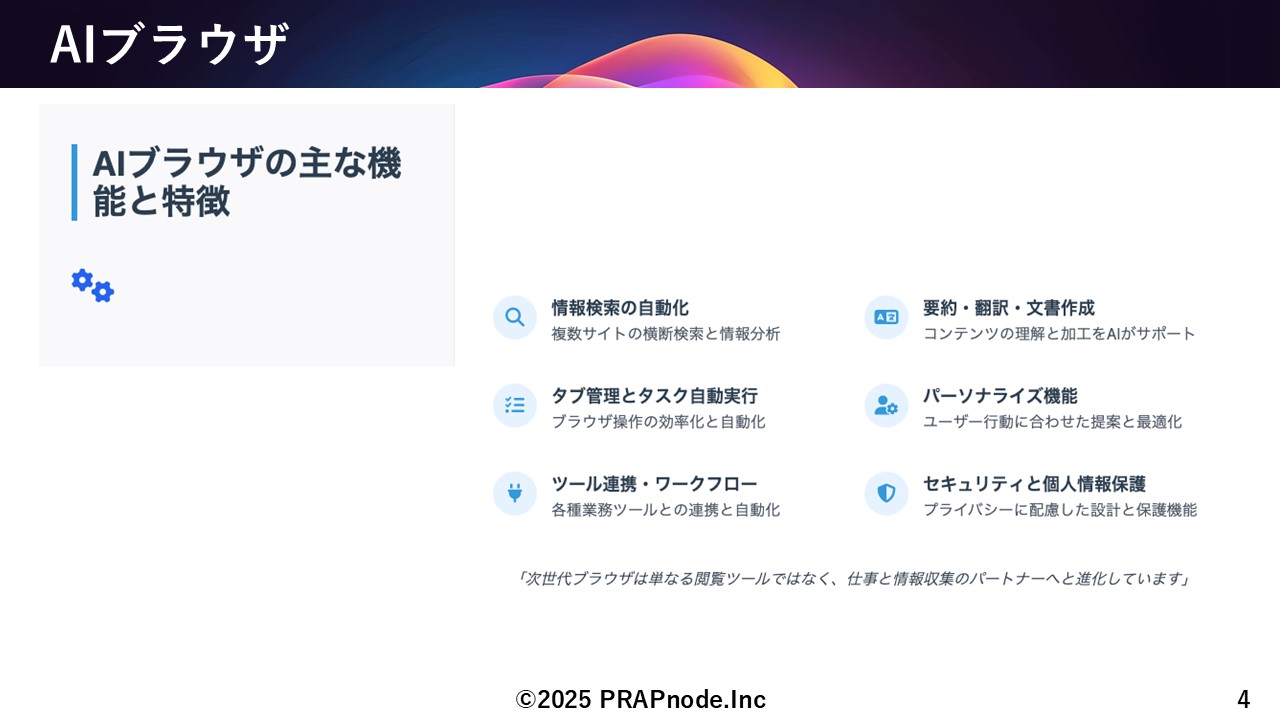Image resolution: width=1280 pixels, height=720 pixels.
Task: Click the shield security icon
Action: [886, 493]
